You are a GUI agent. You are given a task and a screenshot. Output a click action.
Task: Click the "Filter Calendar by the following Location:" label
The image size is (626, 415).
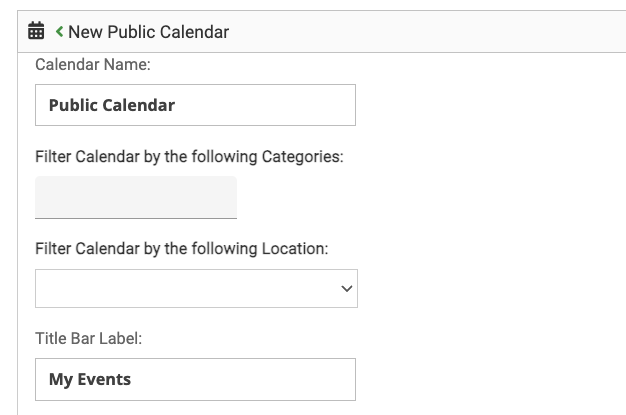point(182,248)
